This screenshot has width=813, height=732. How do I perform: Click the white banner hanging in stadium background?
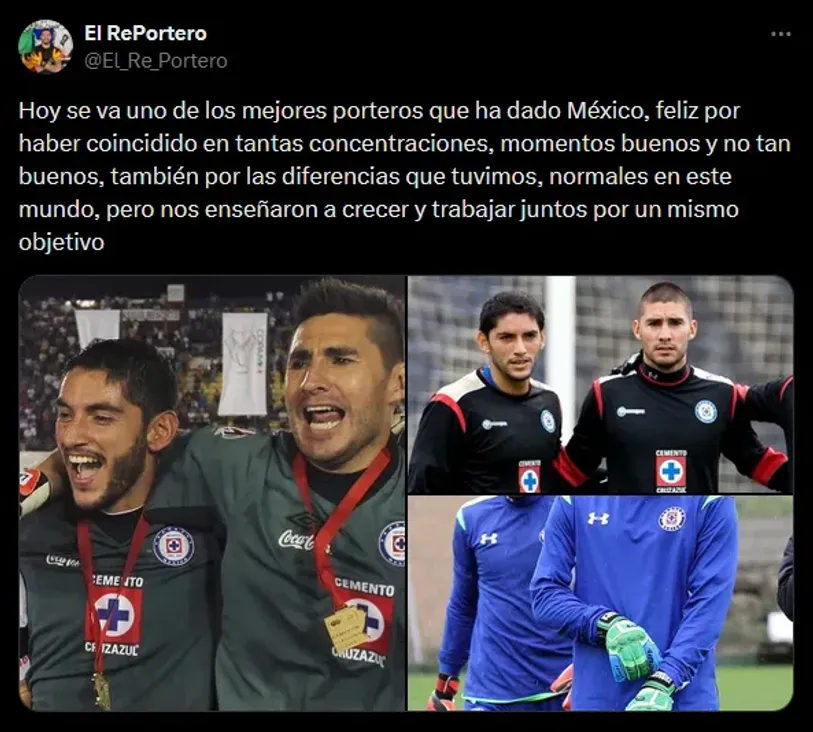click(242, 363)
